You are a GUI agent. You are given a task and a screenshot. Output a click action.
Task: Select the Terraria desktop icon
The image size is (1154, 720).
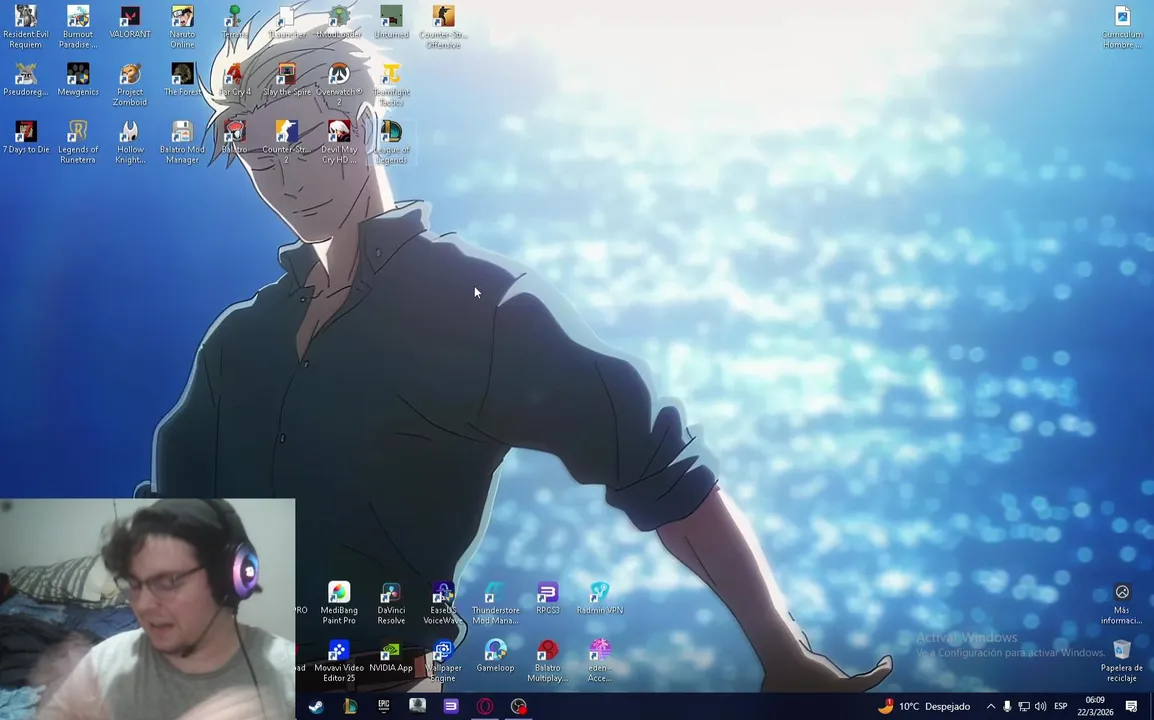(235, 22)
